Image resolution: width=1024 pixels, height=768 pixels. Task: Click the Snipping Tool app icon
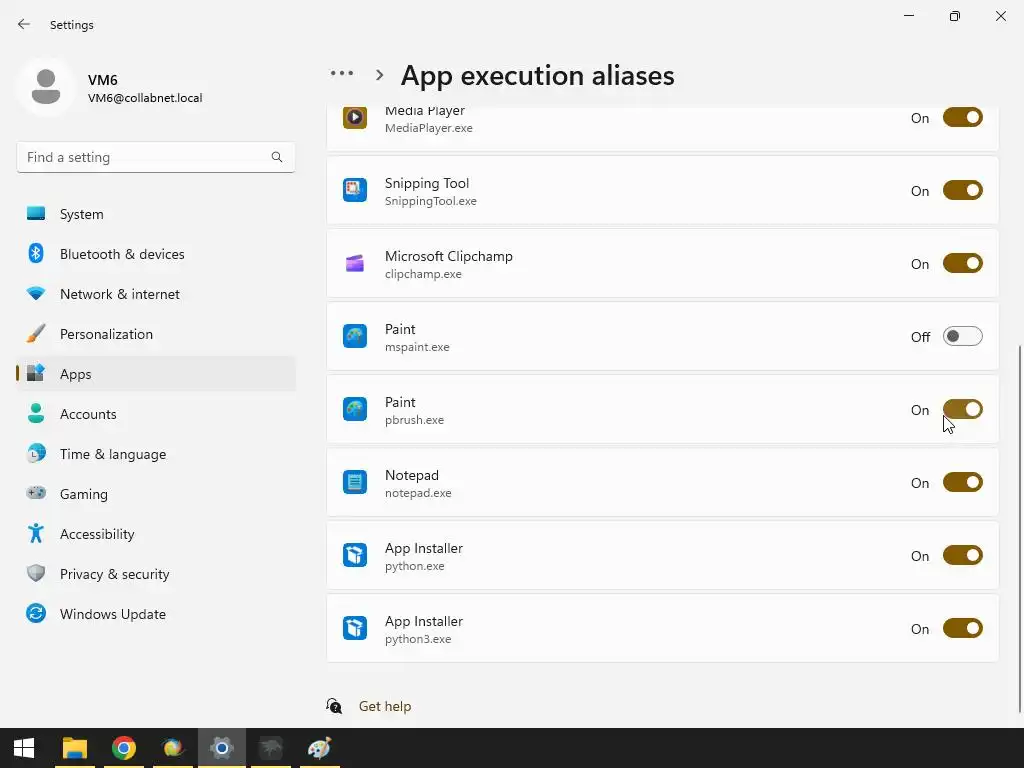[x=355, y=190]
